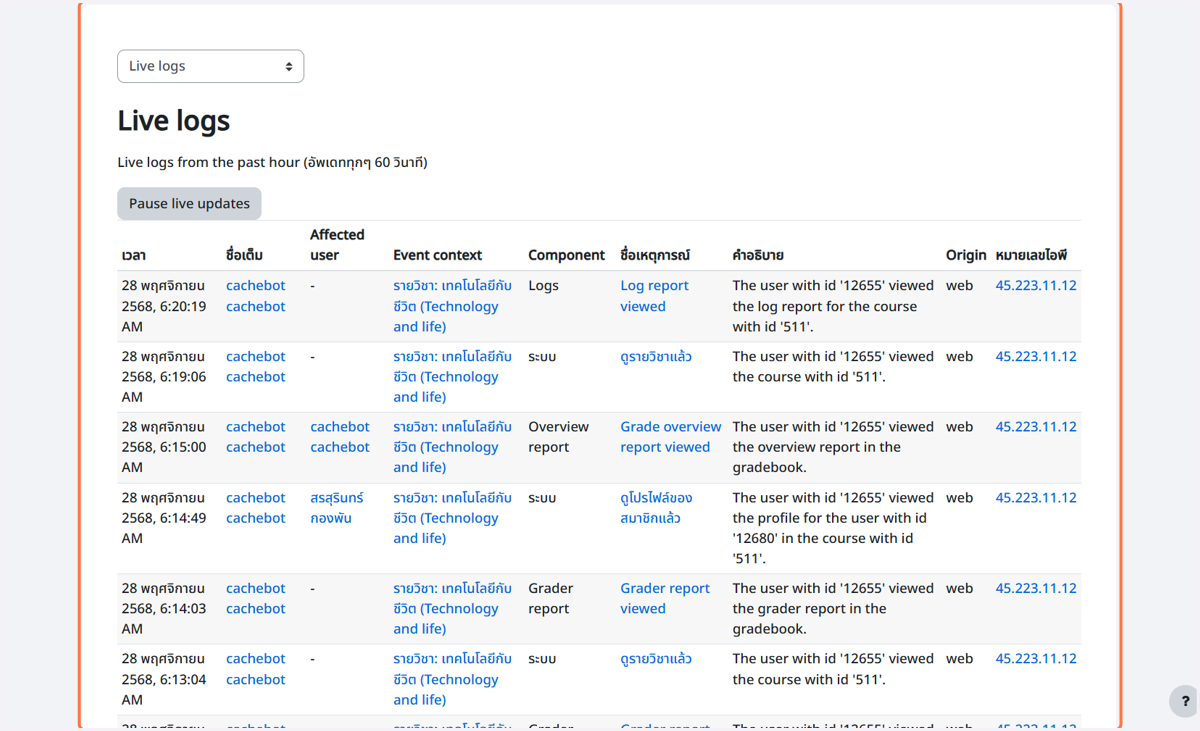The width and height of the screenshot is (1200, 731).
Task: Open full name cachebot link in 6:15:00 row
Action: (256, 437)
